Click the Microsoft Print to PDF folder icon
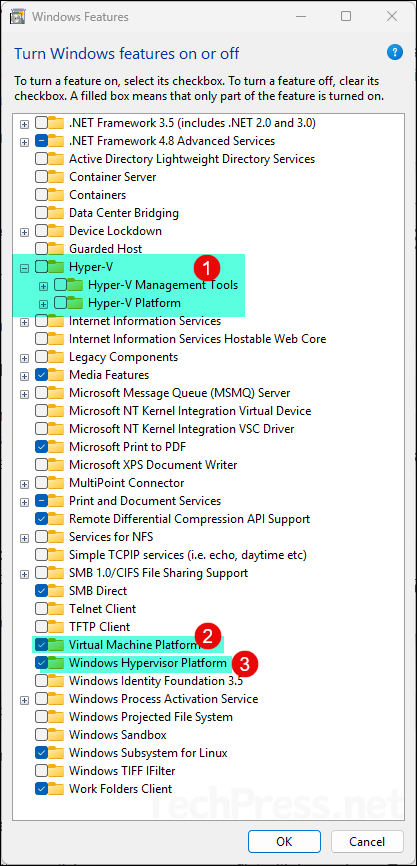The height and width of the screenshot is (866, 417). pos(56,447)
